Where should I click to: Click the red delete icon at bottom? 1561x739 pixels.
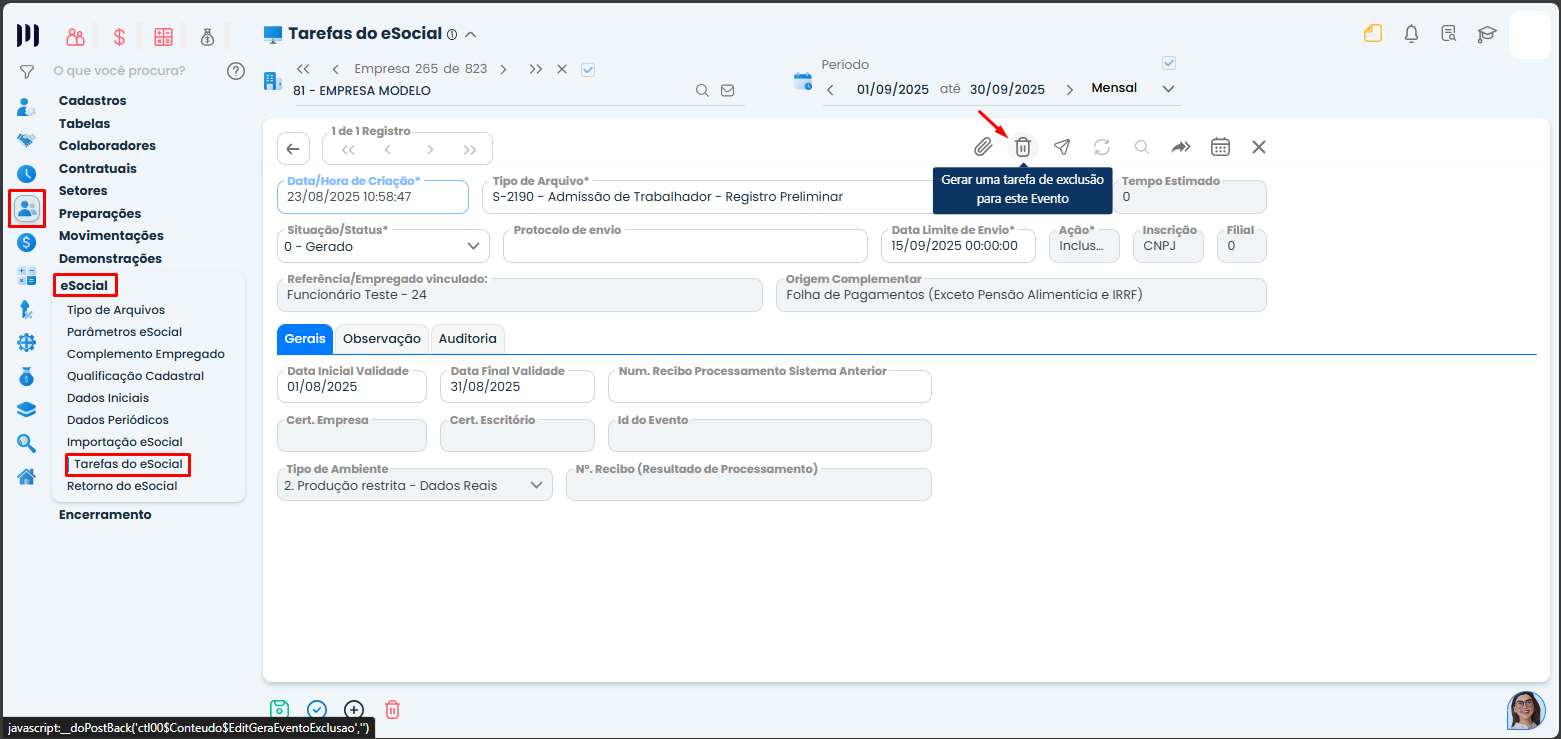(393, 709)
